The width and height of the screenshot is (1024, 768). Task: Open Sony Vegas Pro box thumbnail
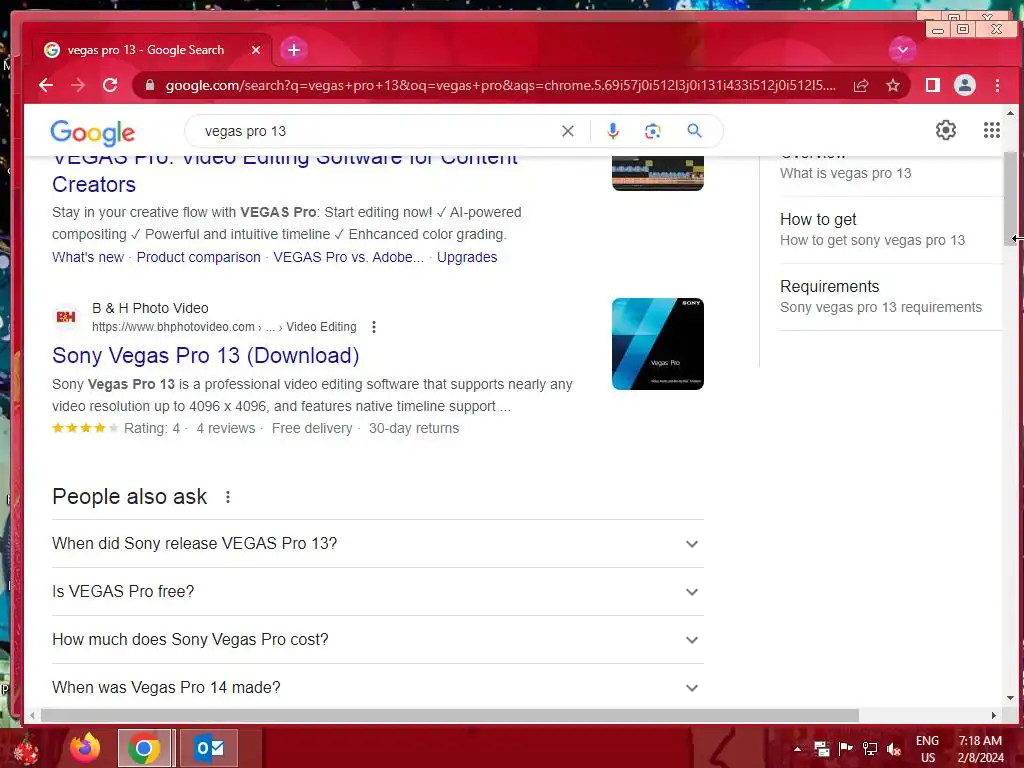click(658, 344)
